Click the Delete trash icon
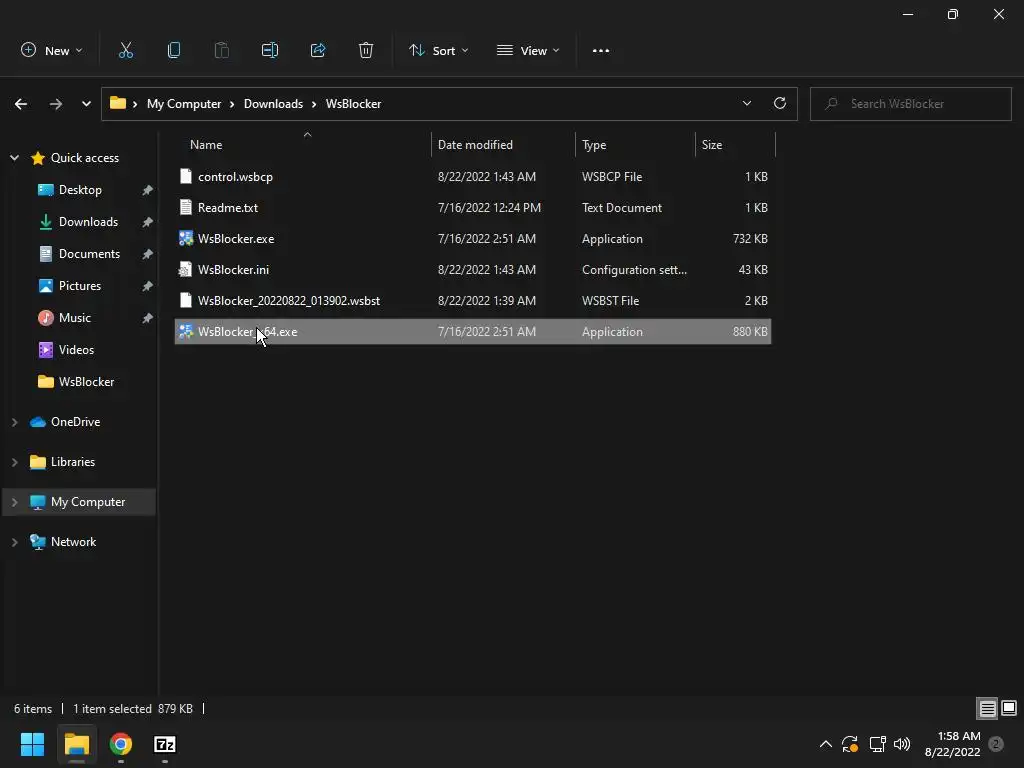This screenshot has height=768, width=1024. pyautogui.click(x=366, y=50)
